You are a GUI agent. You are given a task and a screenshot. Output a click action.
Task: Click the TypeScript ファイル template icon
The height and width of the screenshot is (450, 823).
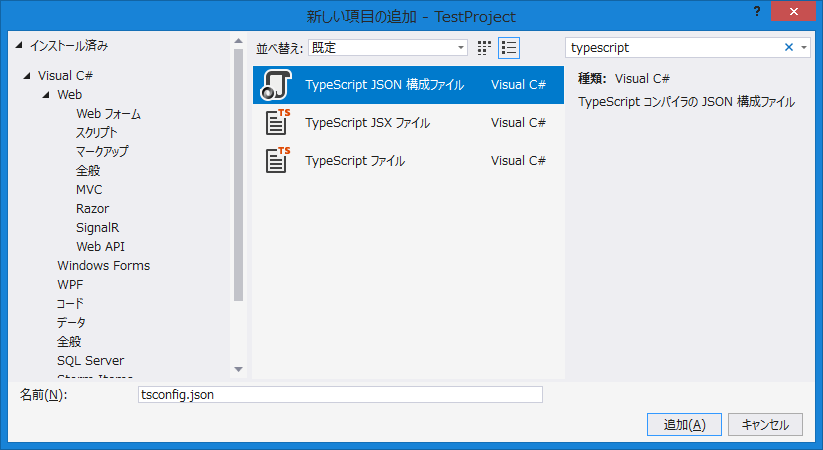point(278,160)
